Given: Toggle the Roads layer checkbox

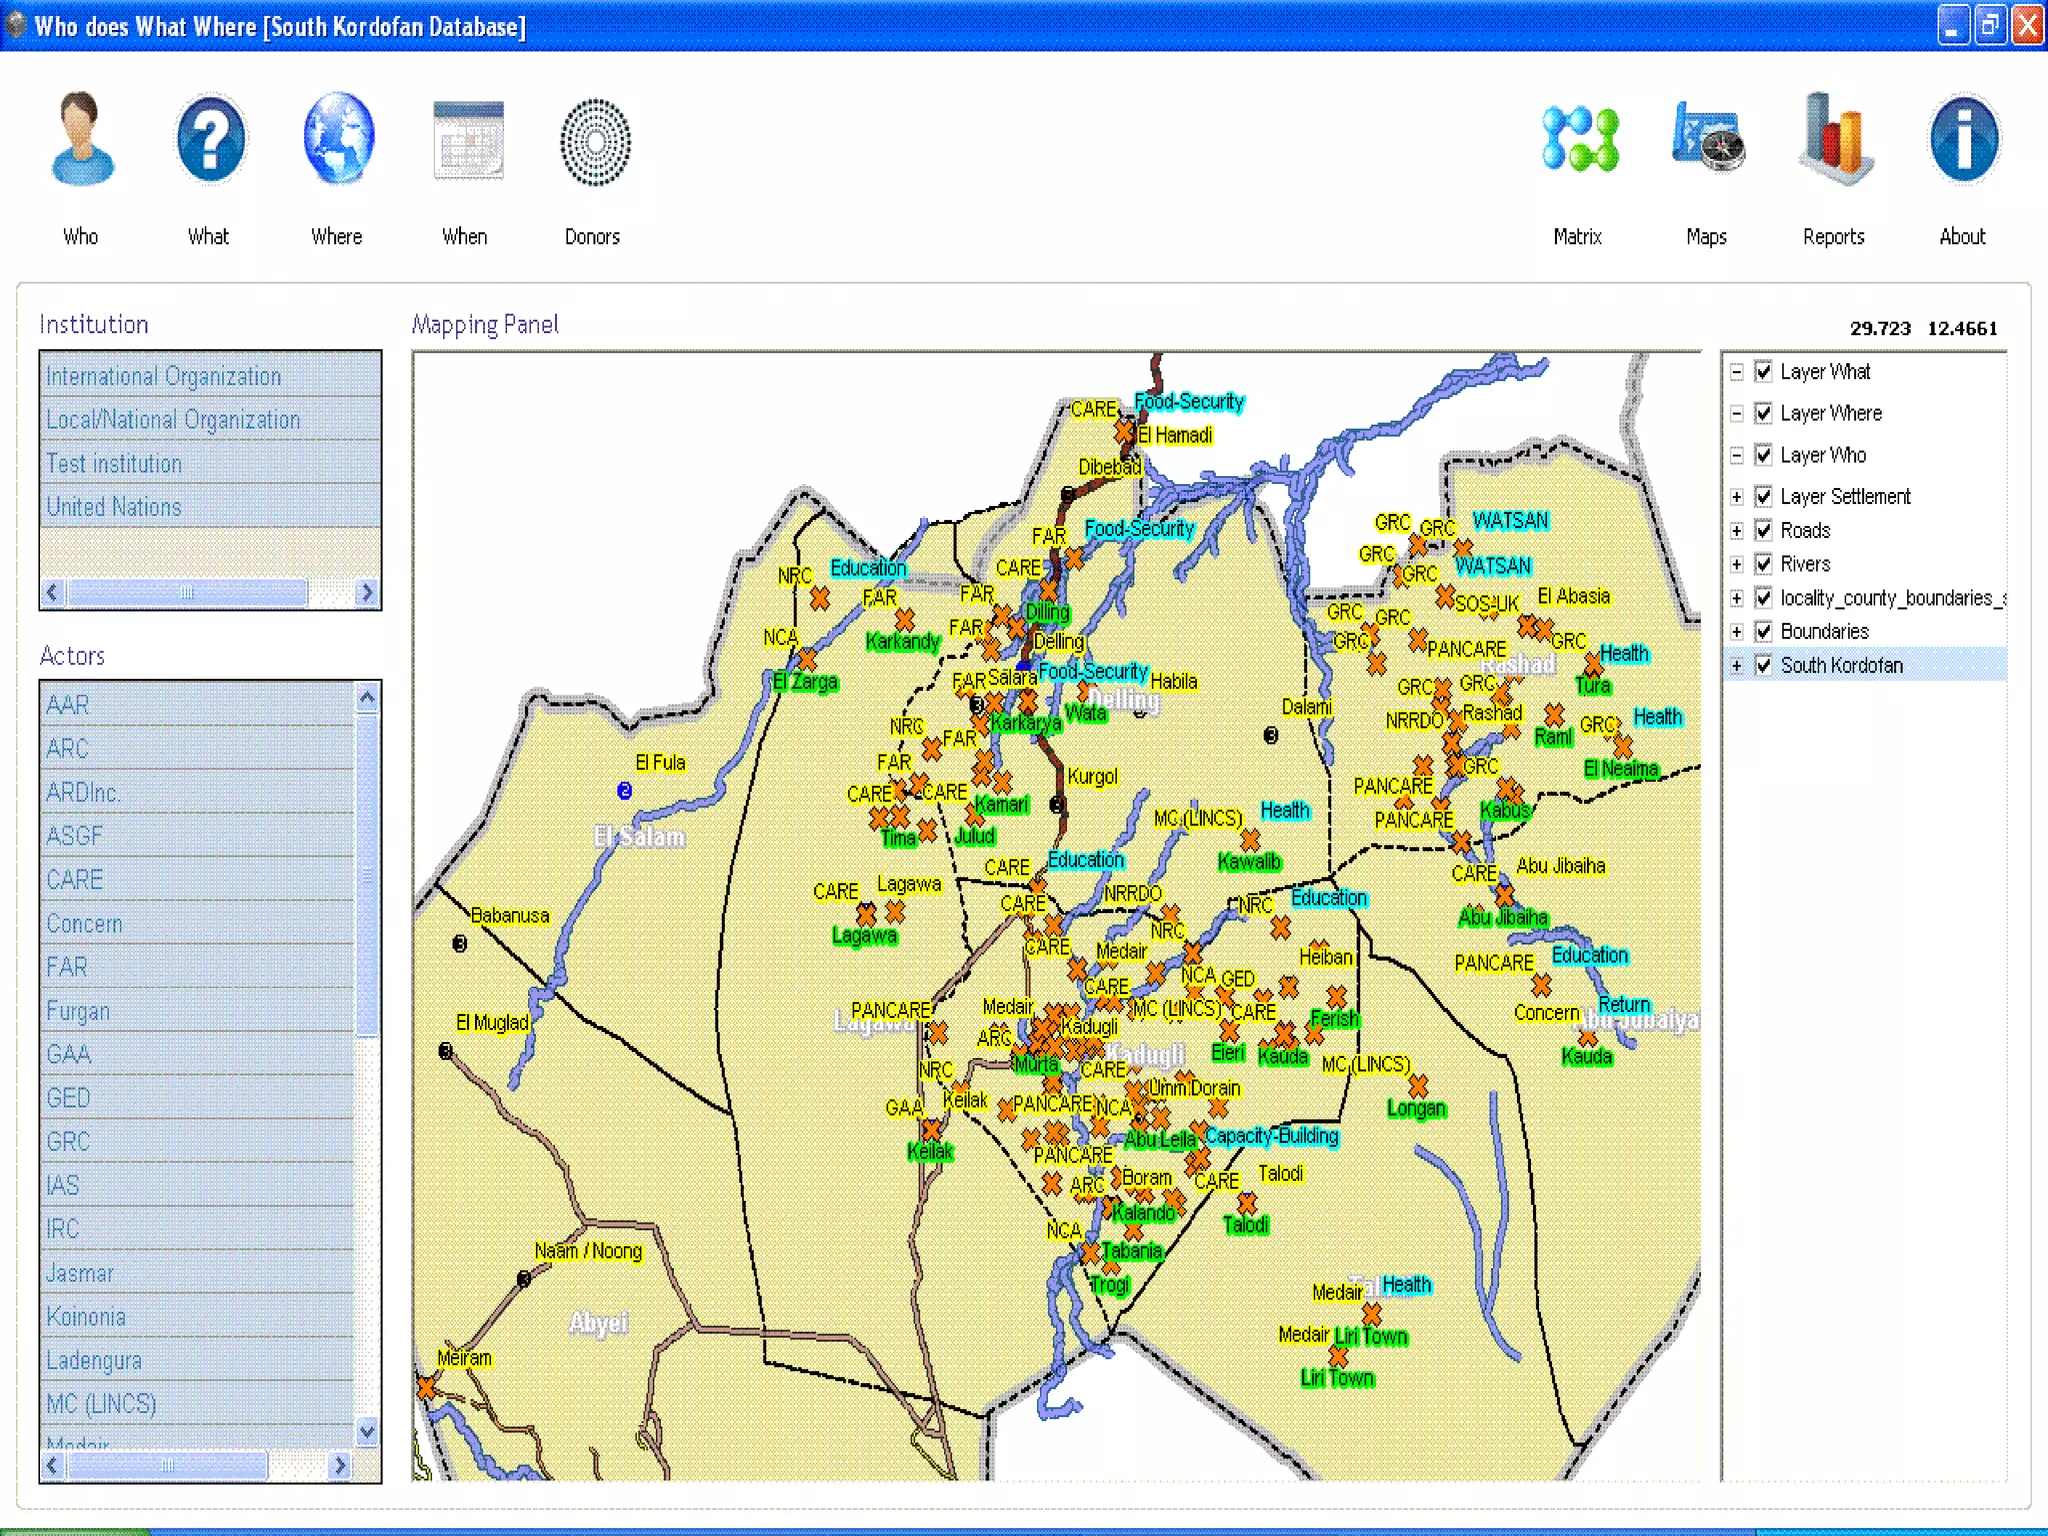Looking at the screenshot, I should (1764, 530).
